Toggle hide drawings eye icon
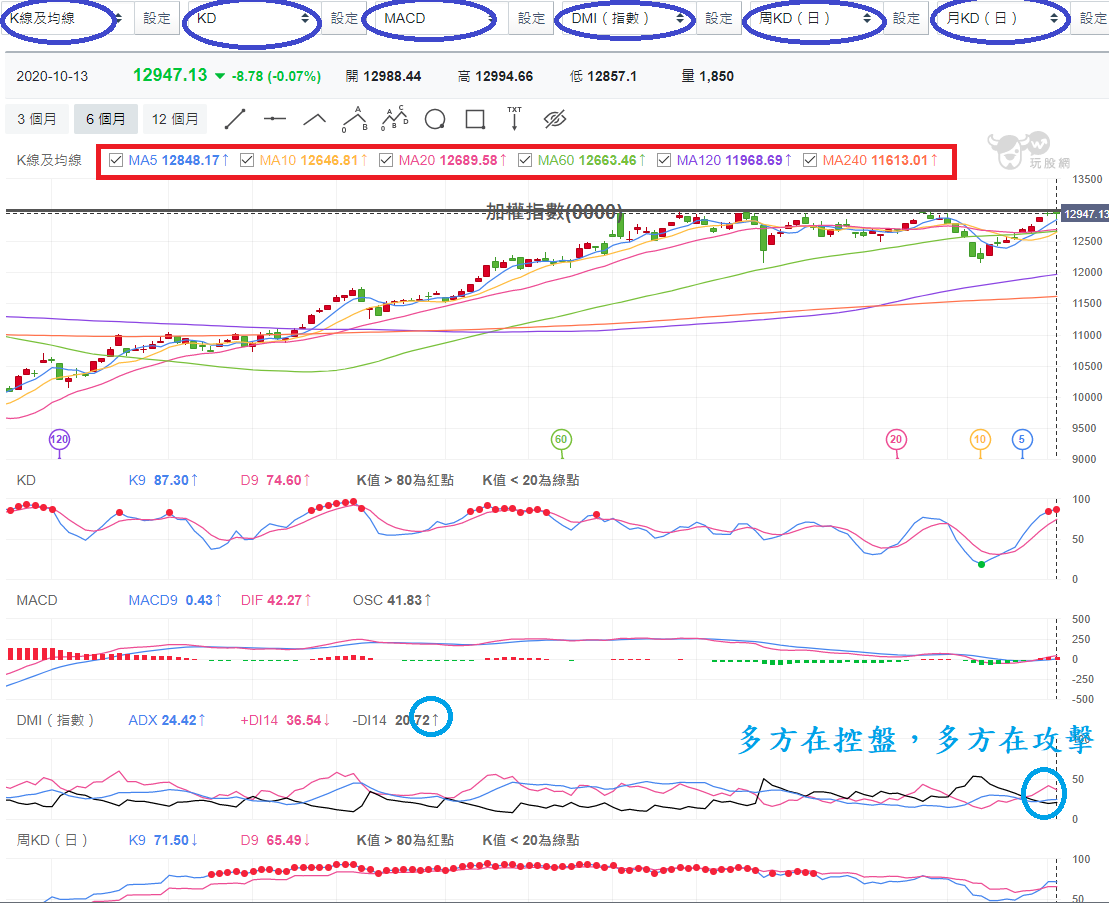This screenshot has height=903, width=1109. tap(555, 120)
